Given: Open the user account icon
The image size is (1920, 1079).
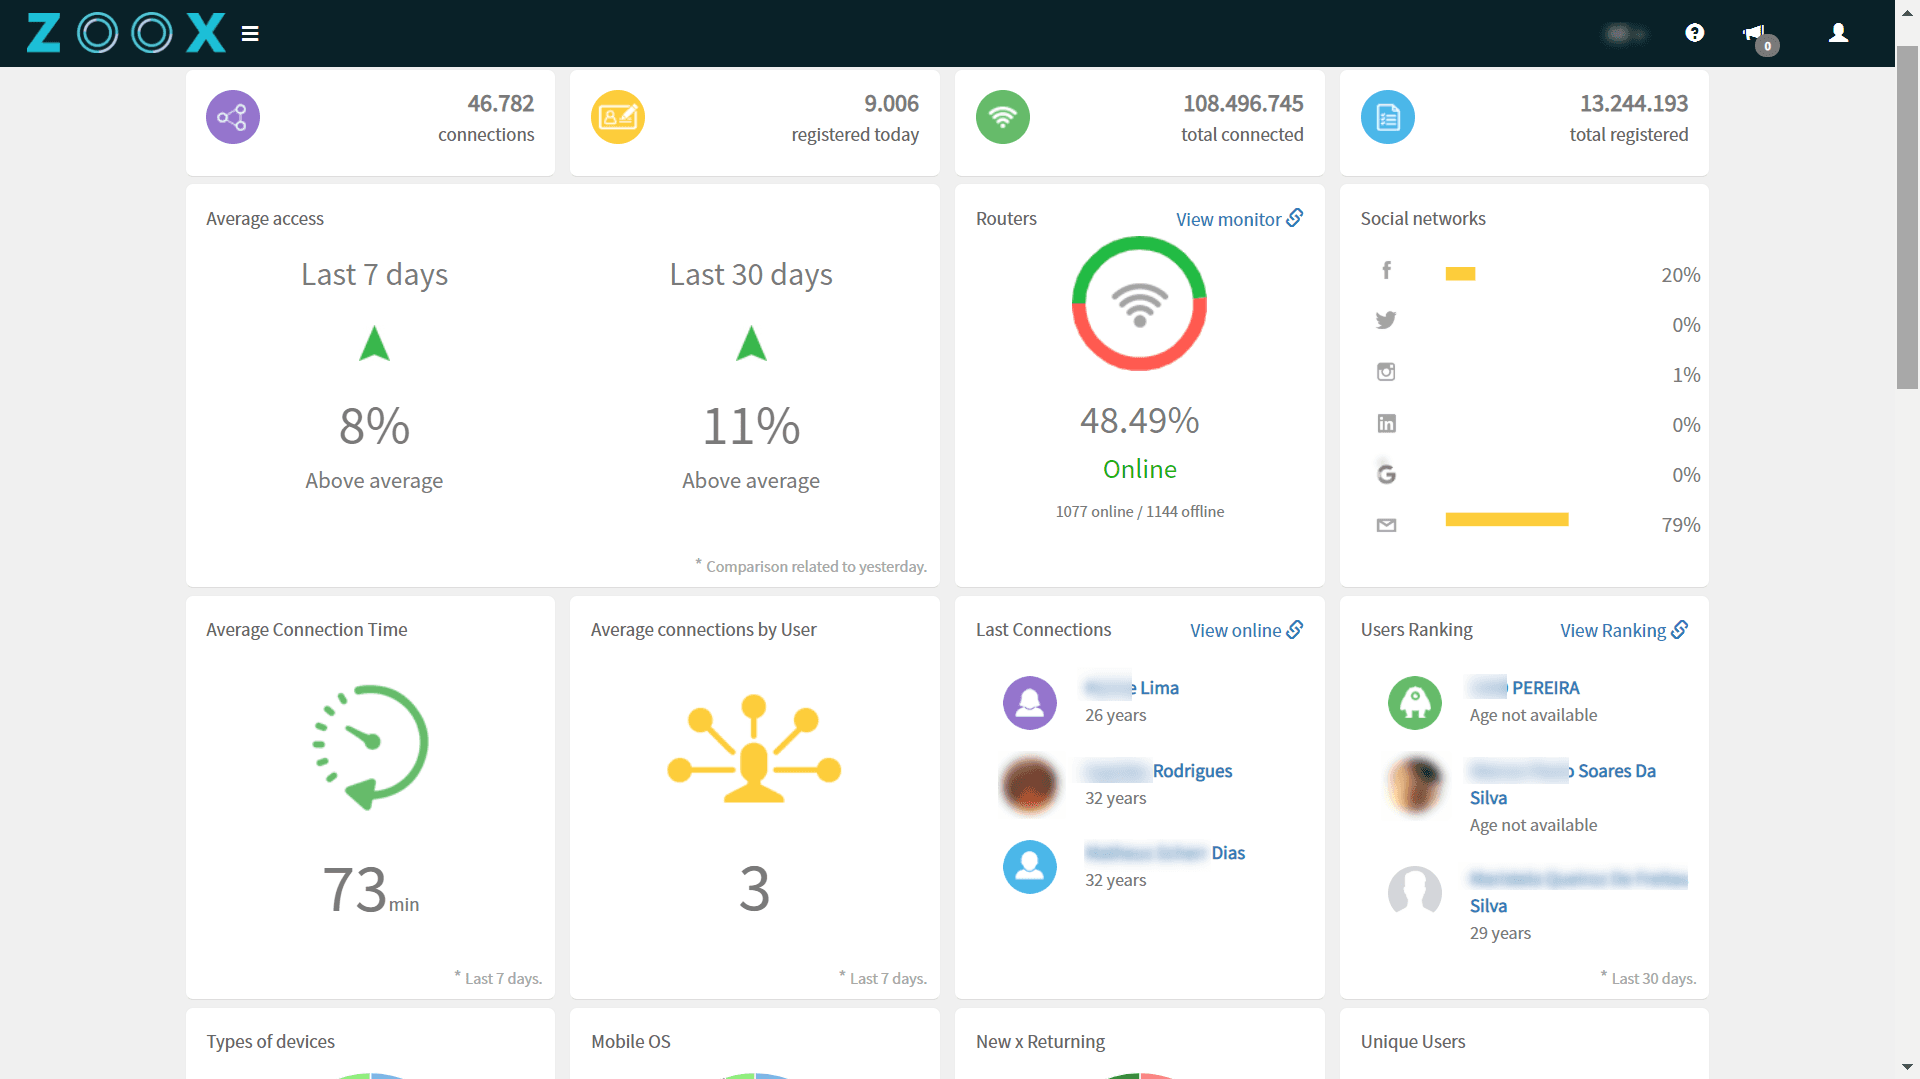Looking at the screenshot, I should [x=1838, y=33].
